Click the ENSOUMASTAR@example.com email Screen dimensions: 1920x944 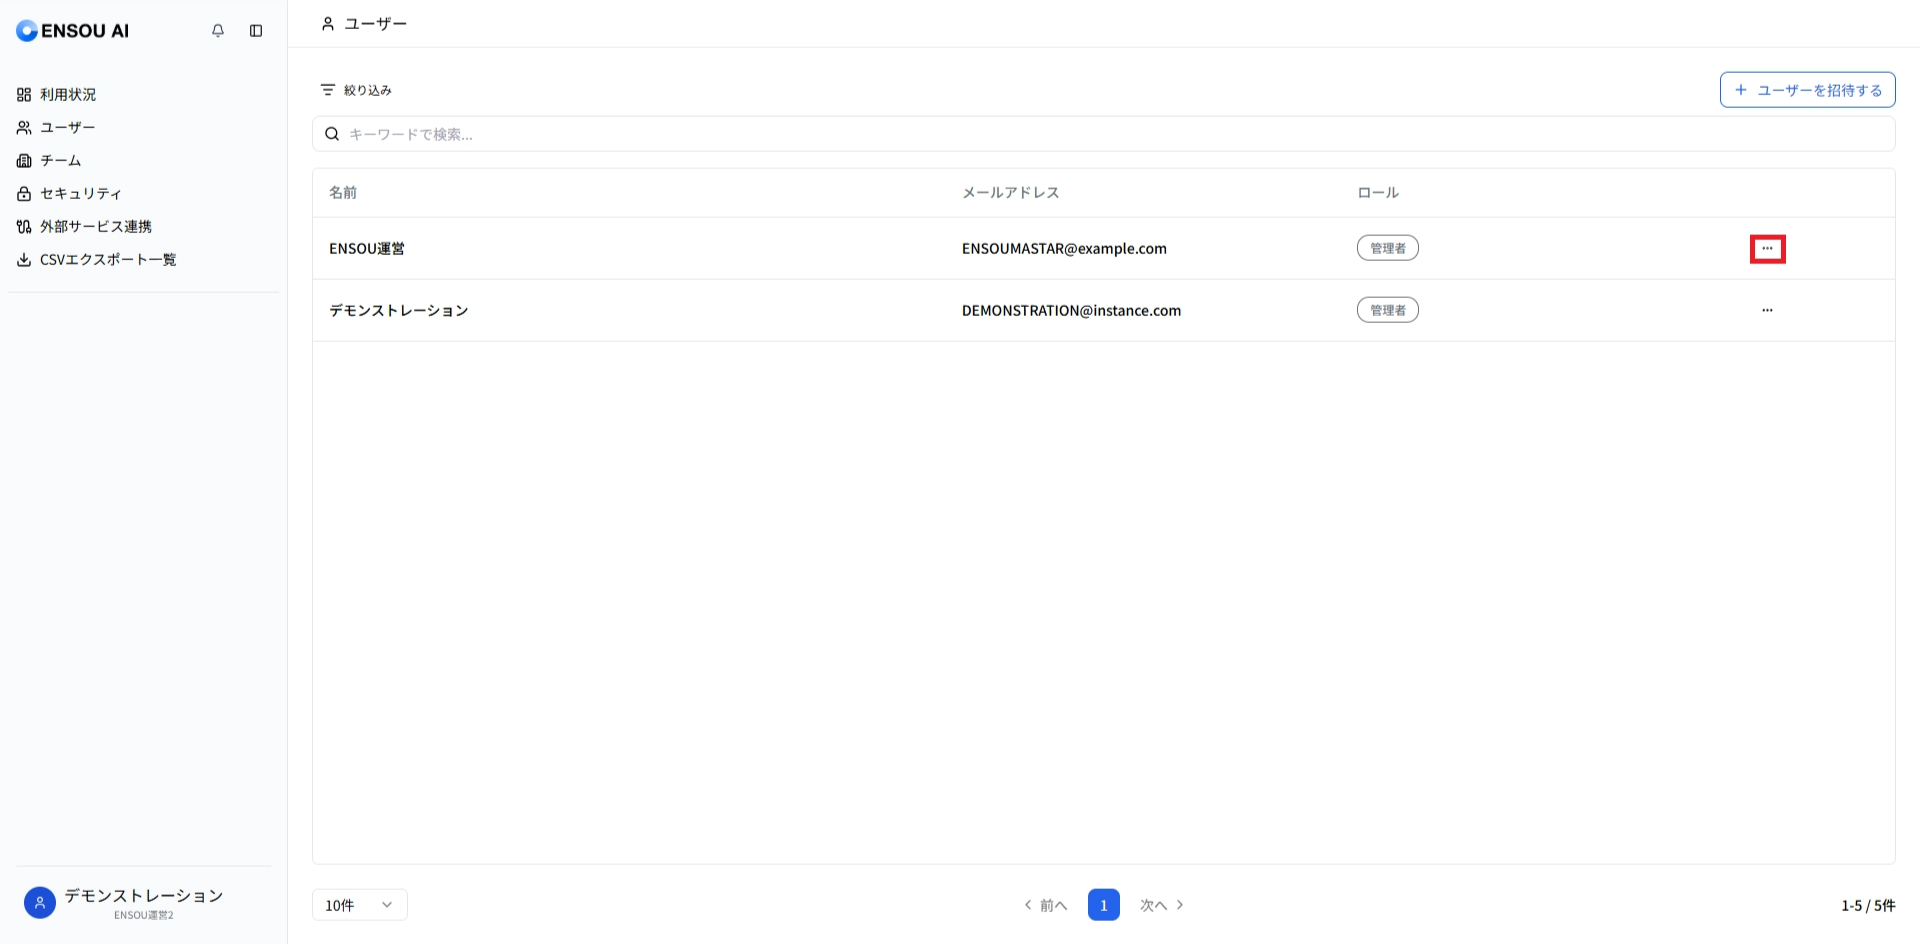coord(1064,248)
